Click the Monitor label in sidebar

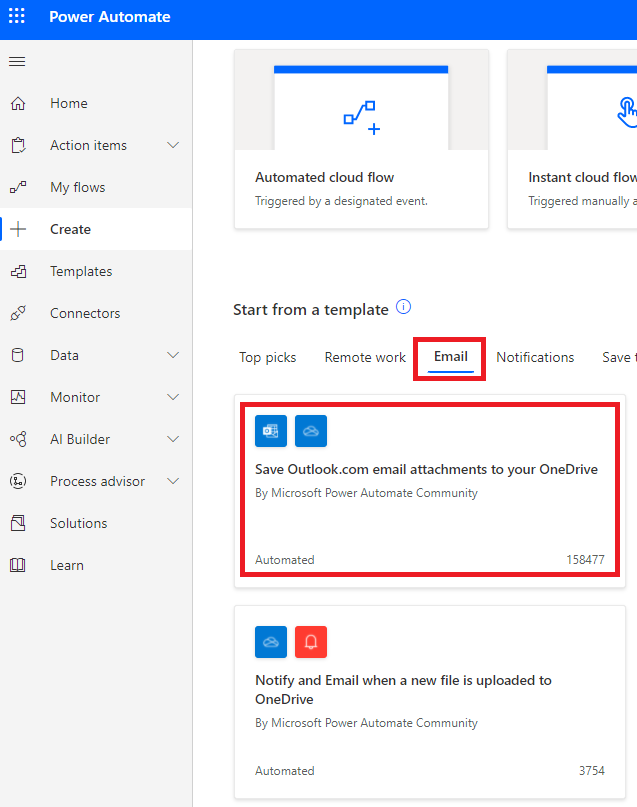click(75, 397)
